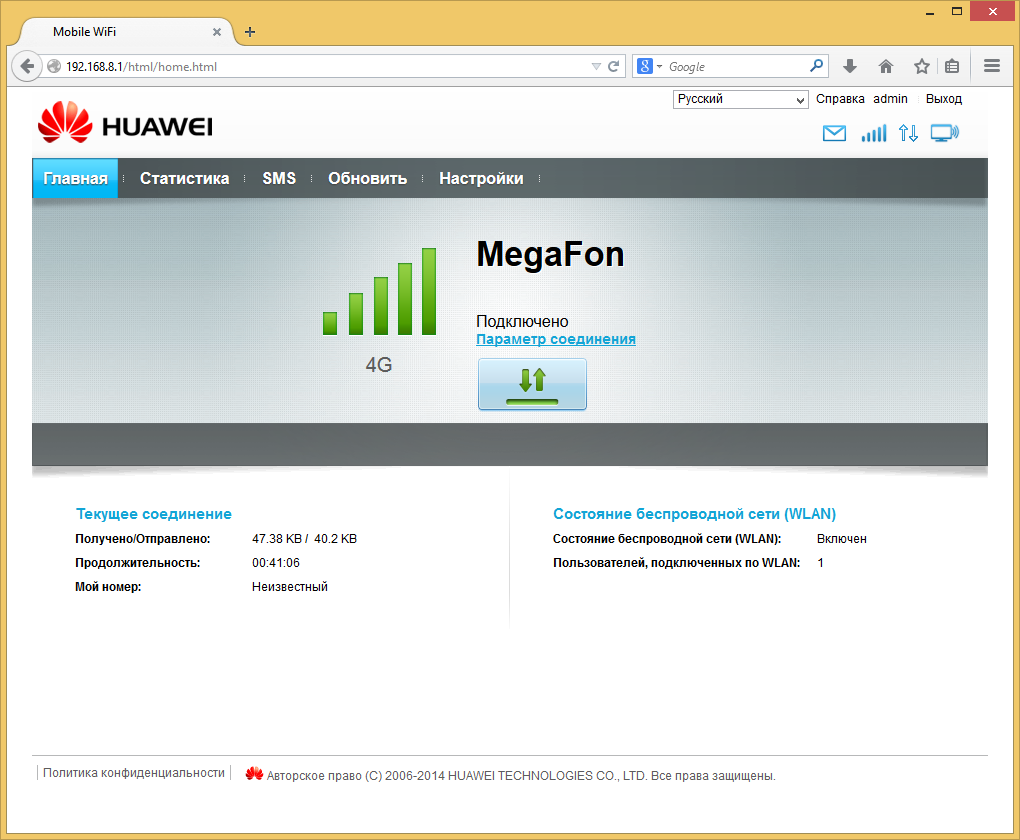The width and height of the screenshot is (1020, 840).
Task: Open the SMS messages envelope icon
Action: tap(834, 133)
